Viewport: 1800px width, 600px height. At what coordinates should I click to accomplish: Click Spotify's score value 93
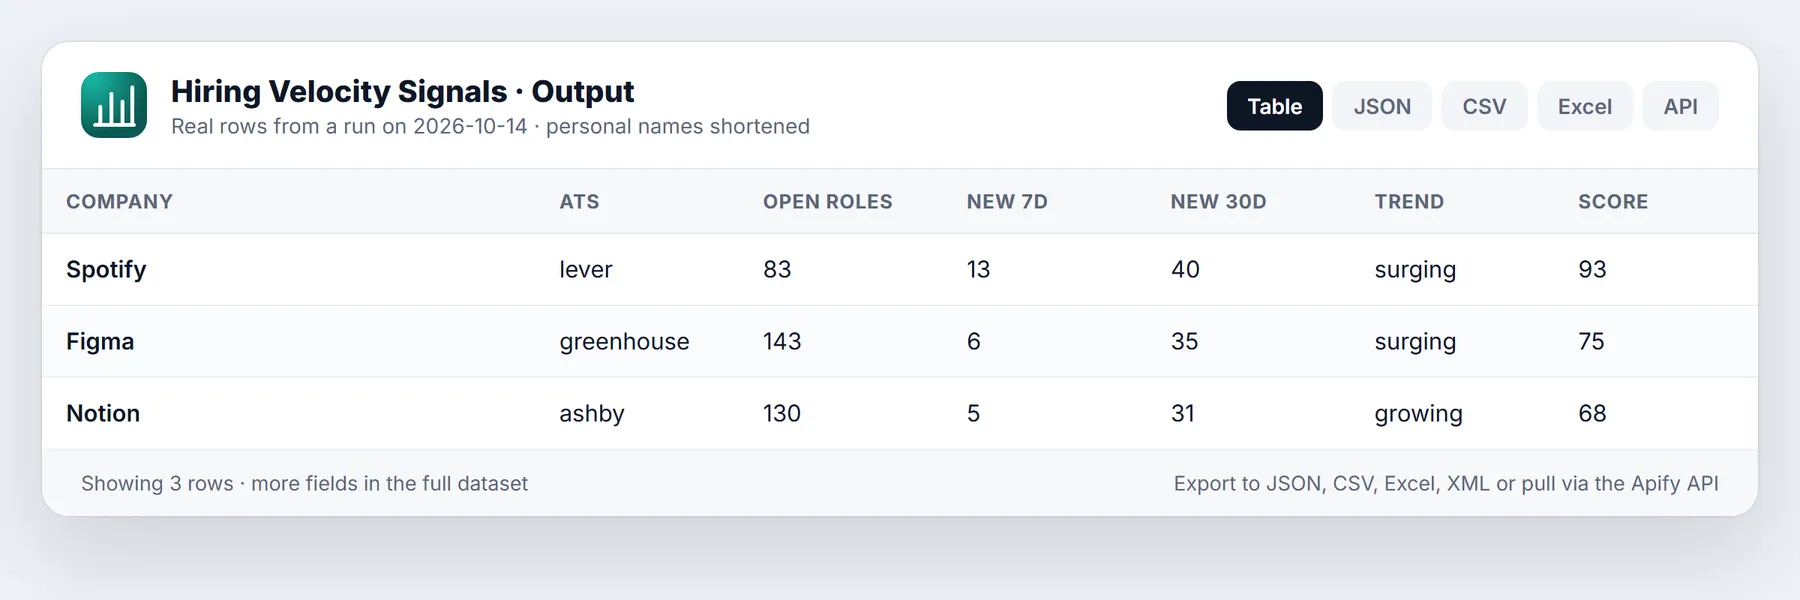click(x=1592, y=270)
